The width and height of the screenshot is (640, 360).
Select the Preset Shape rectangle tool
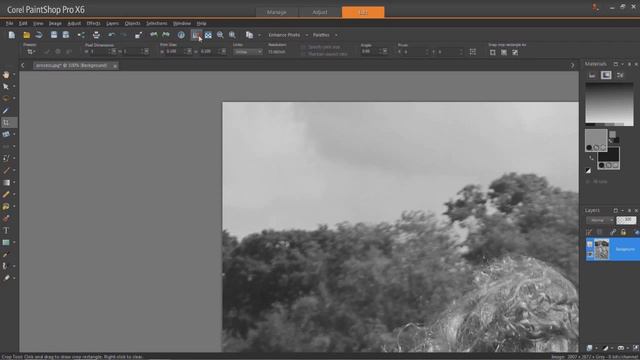[x=6, y=242]
